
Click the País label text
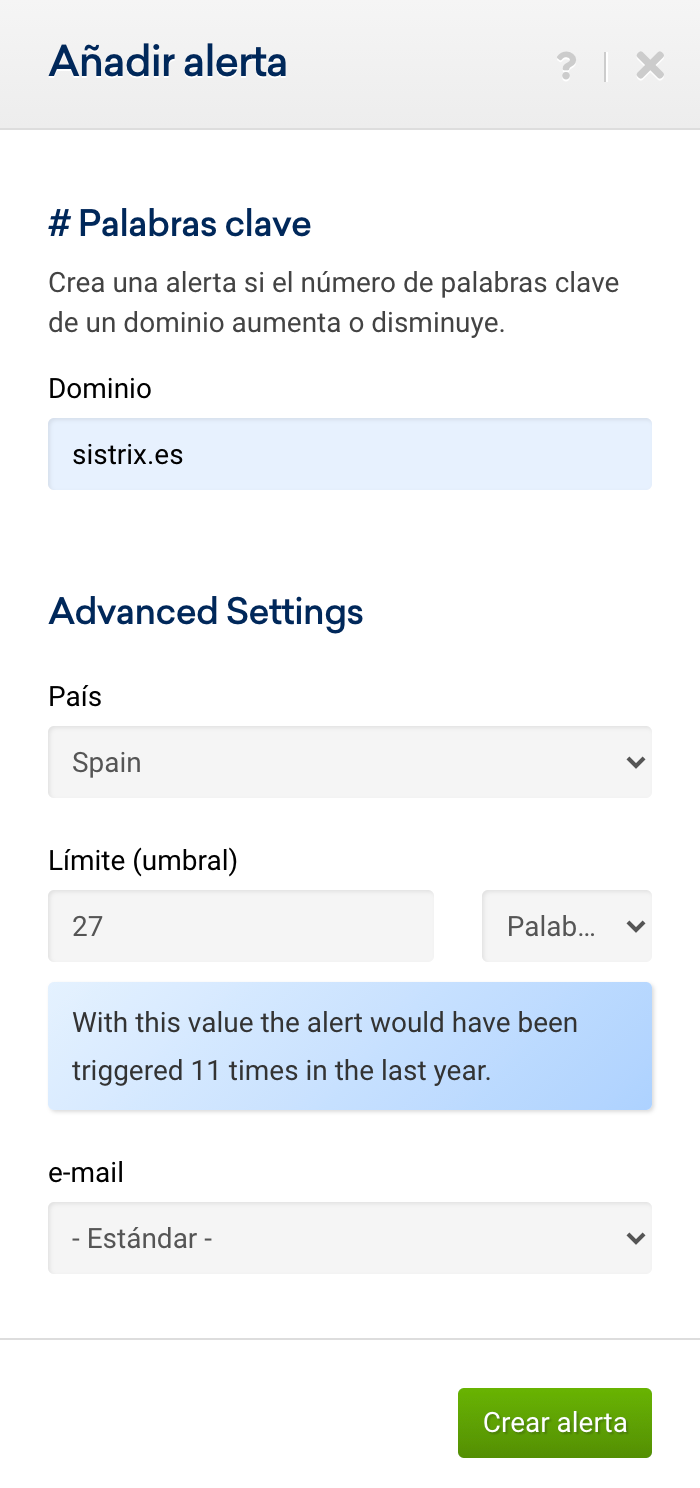(75, 696)
